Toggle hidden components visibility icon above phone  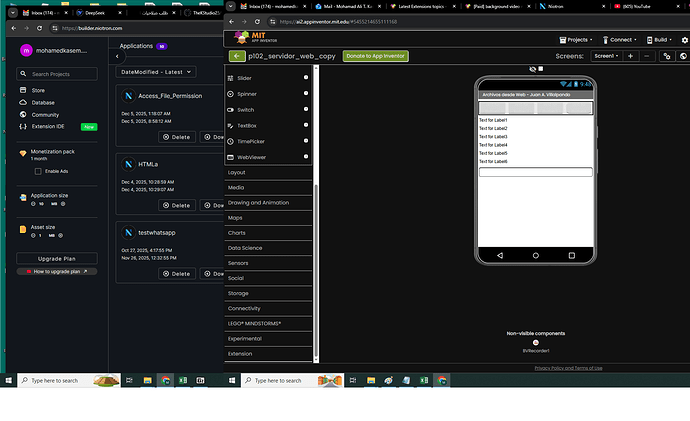tap(532, 69)
